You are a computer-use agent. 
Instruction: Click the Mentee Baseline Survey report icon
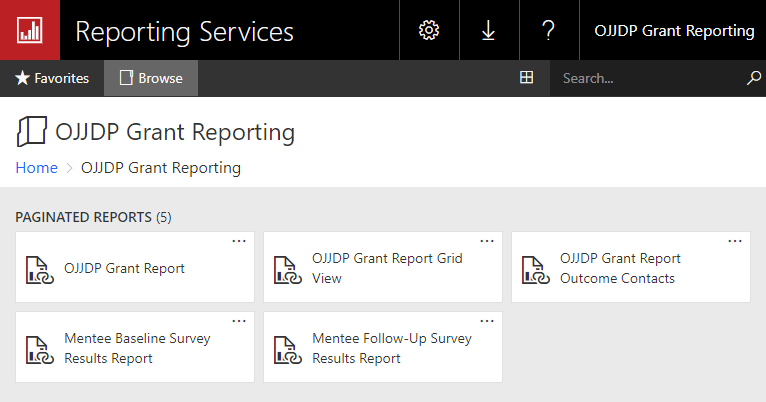click(x=40, y=350)
